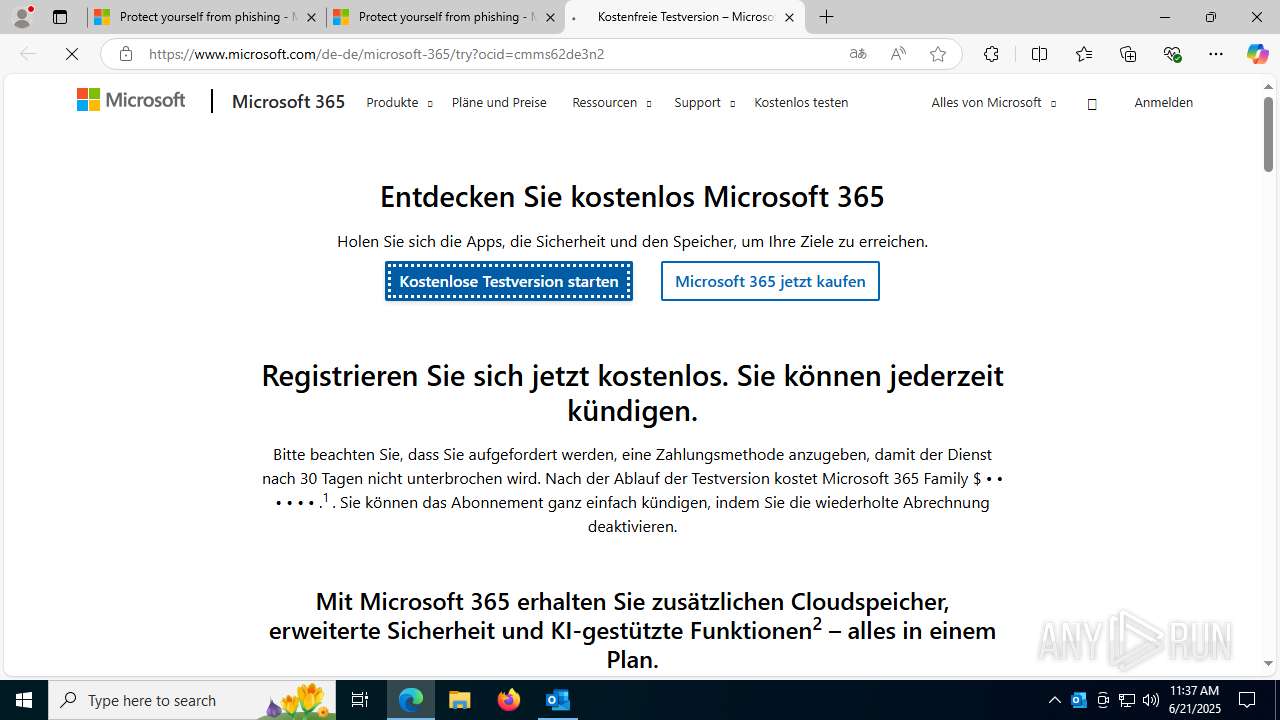The width and height of the screenshot is (1280, 720).
Task: Toggle split screen view
Action: [1039, 54]
